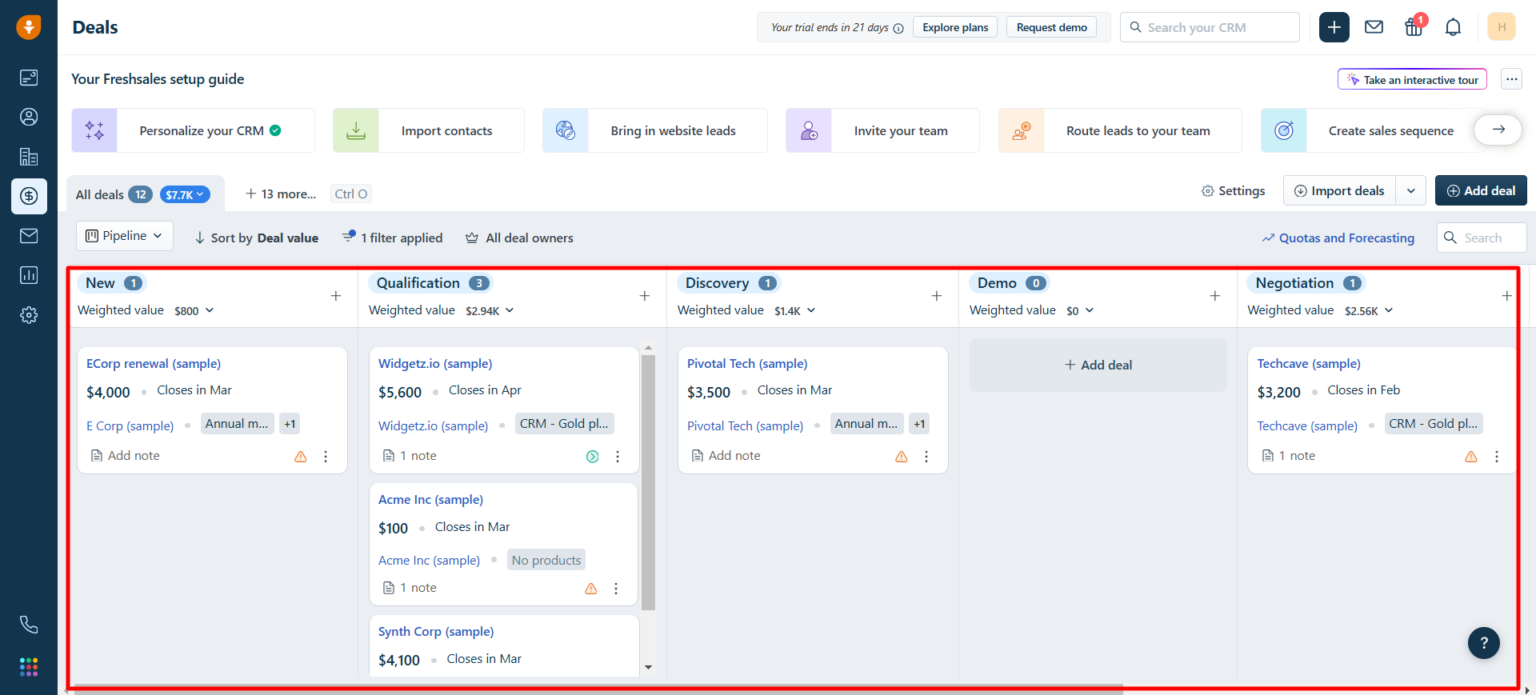This screenshot has height=695, width=1536.
Task: Click the Qualification column scrollbar down arrow
Action: [648, 667]
